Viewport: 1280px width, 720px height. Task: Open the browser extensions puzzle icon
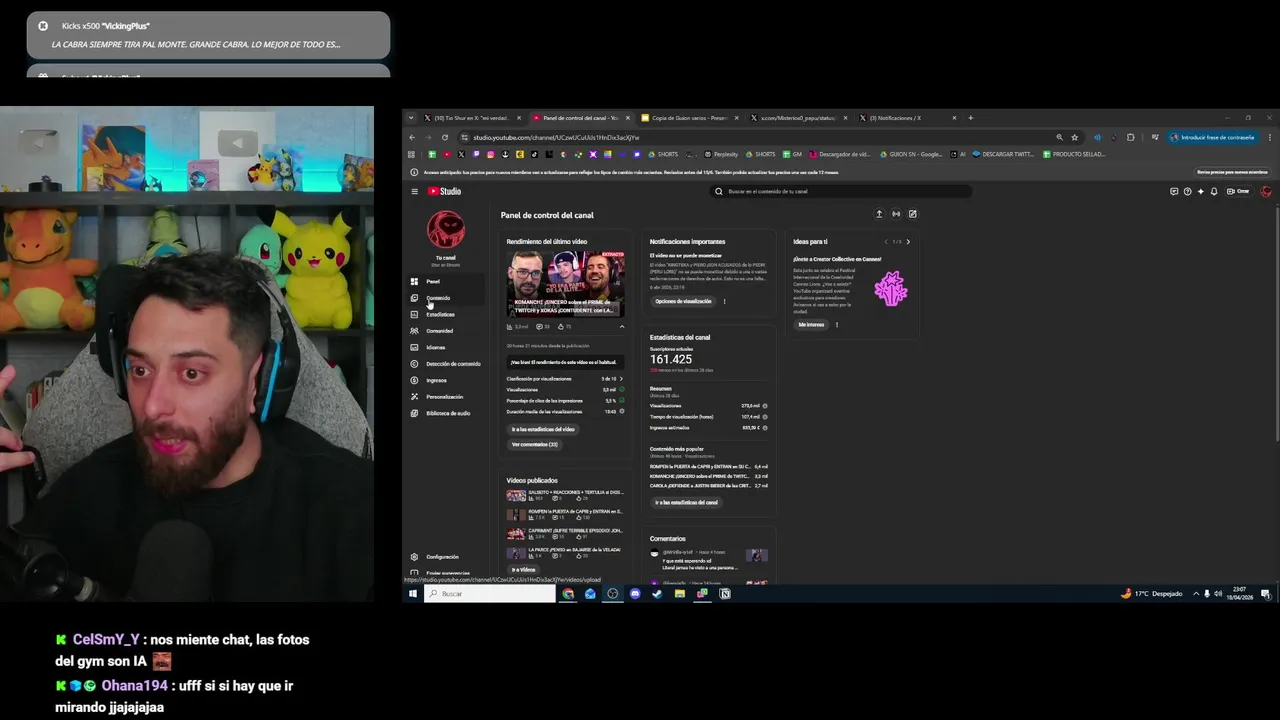pos(1131,137)
